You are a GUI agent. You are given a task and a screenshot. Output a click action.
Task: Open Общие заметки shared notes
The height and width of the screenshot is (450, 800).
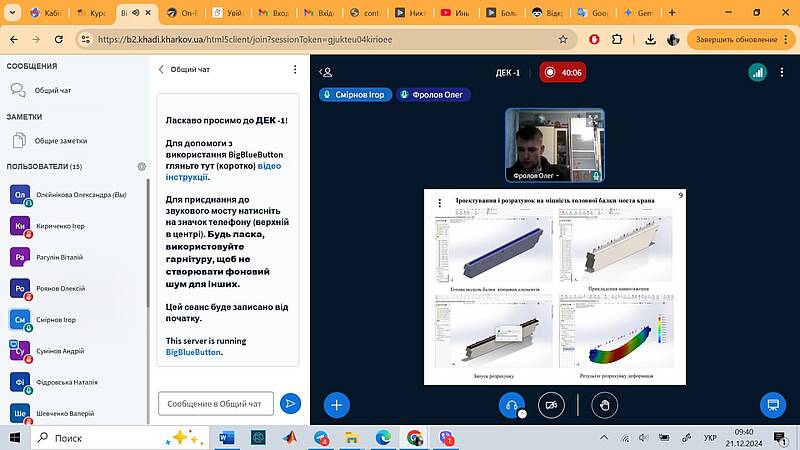[x=60, y=141]
